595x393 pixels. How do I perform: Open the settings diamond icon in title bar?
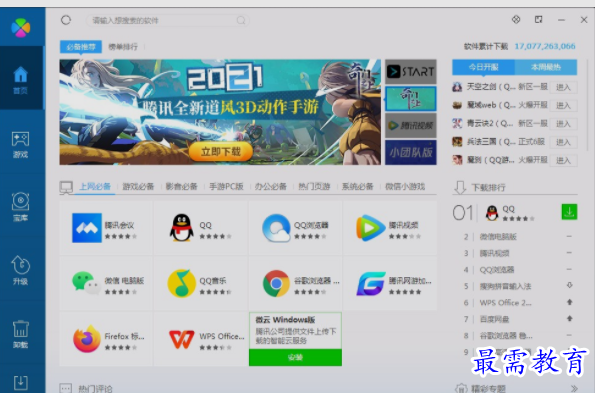tap(516, 19)
